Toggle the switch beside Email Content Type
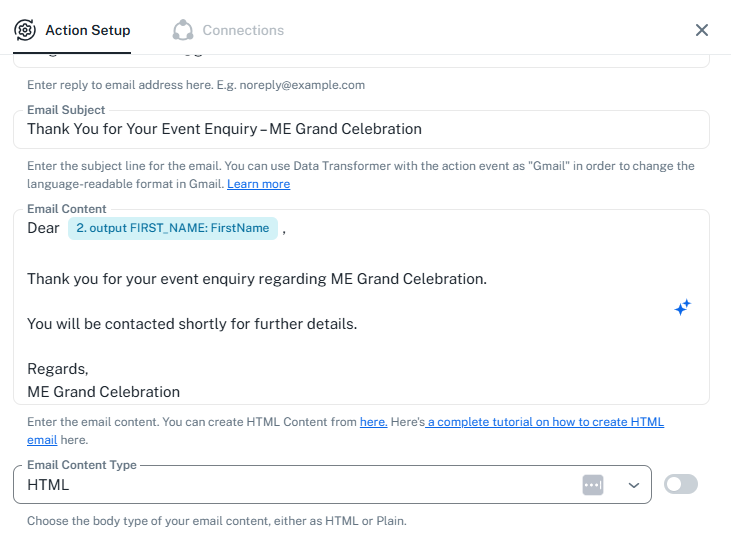The height and width of the screenshot is (538, 731). pyautogui.click(x=681, y=484)
